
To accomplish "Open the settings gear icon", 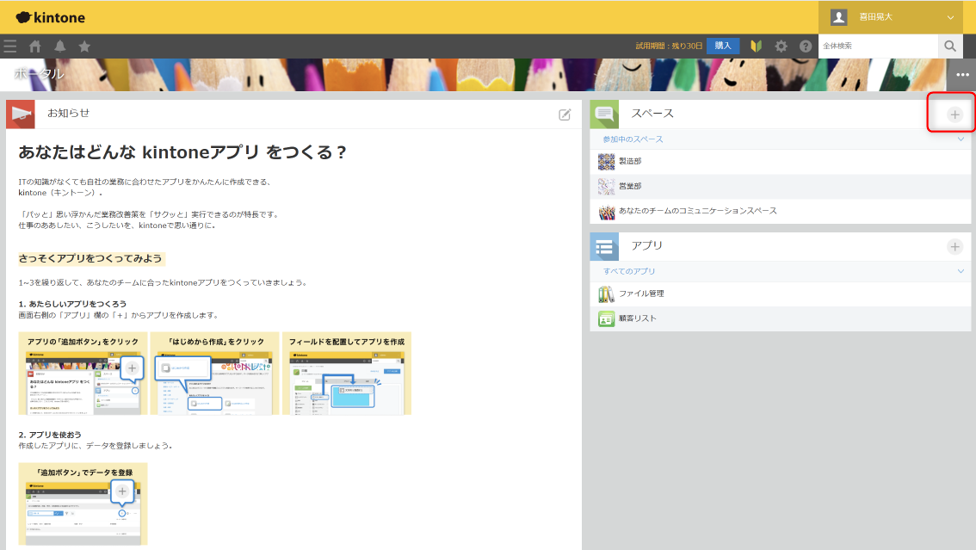I will (781, 46).
